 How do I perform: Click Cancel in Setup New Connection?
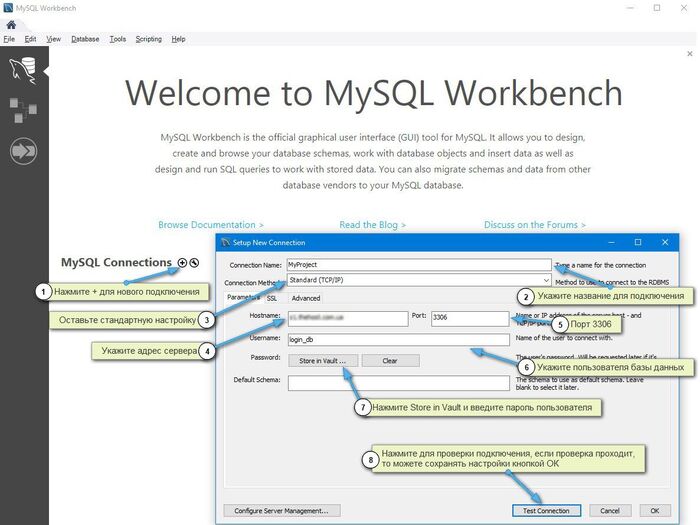click(610, 511)
